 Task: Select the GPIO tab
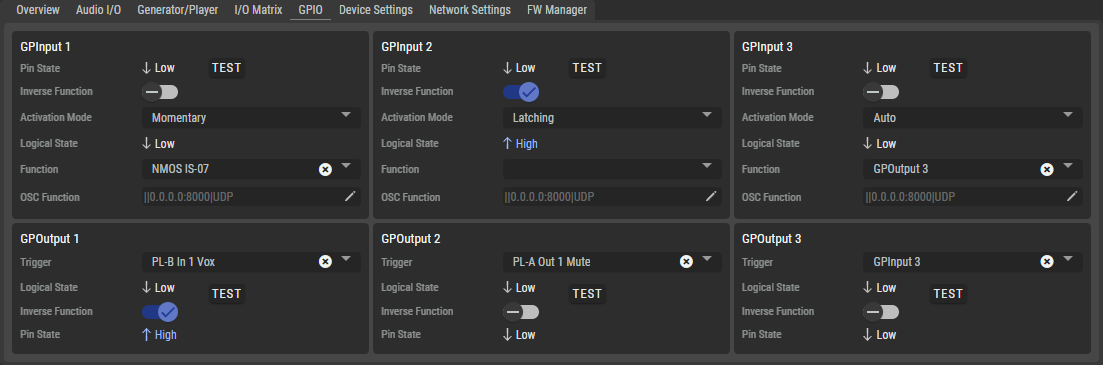pos(310,10)
